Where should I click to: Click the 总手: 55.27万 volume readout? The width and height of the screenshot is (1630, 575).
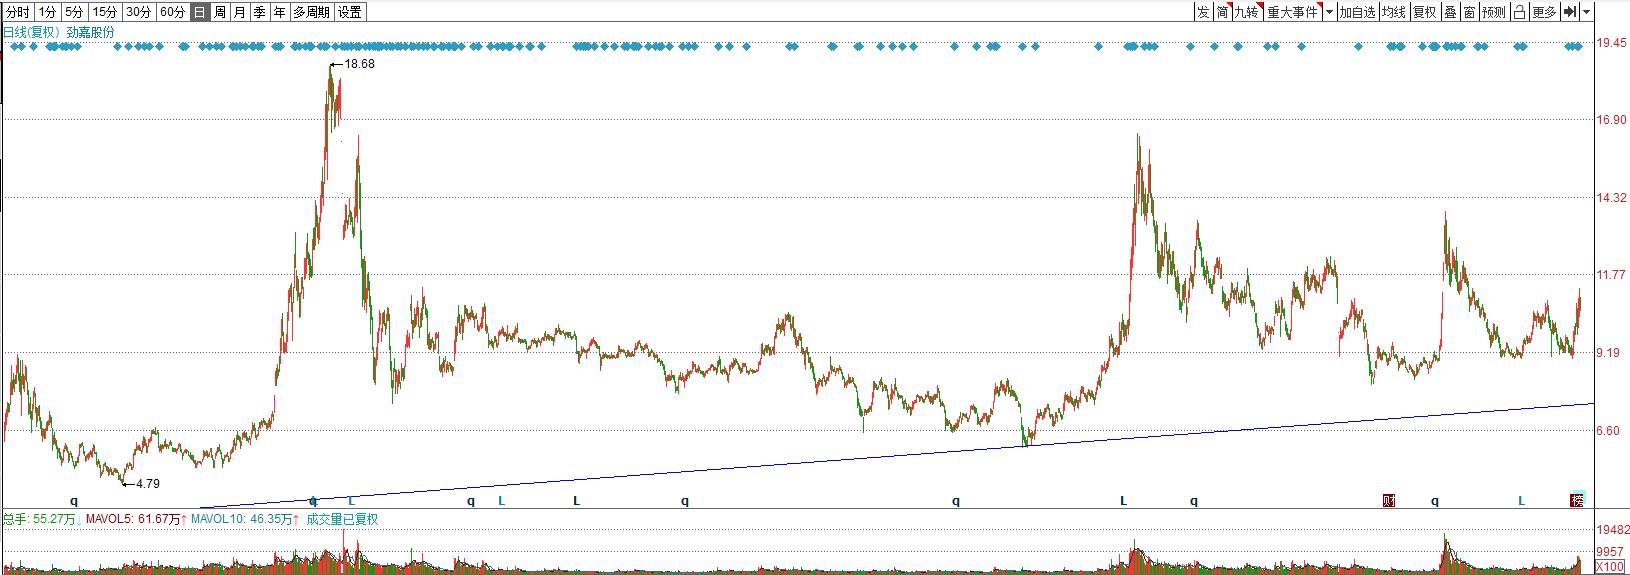click(x=41, y=519)
